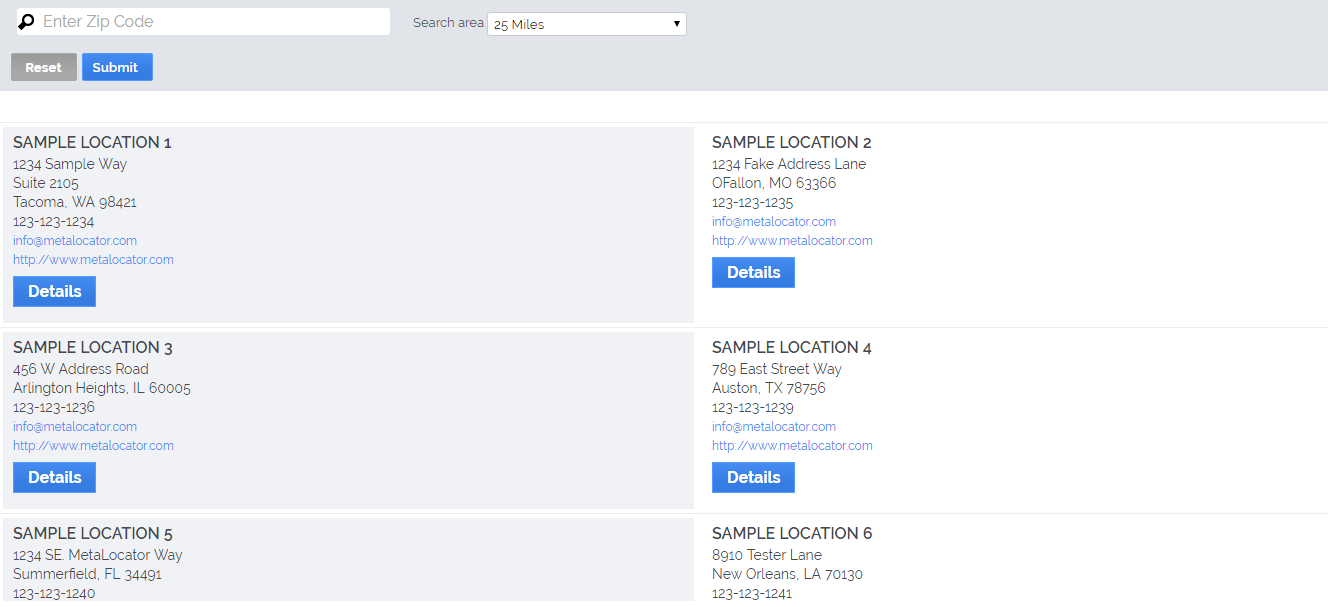Screen dimensions: 1328x607
Task: Email Sample Location 3 via info link
Action: 75,427
